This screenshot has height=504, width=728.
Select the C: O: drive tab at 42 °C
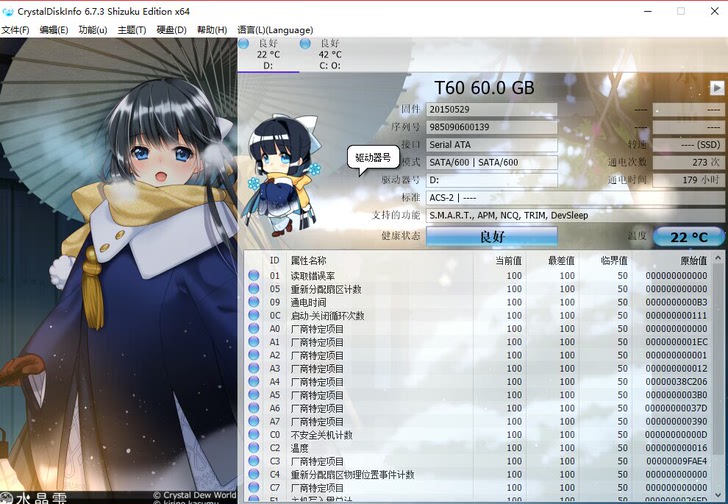coord(330,55)
